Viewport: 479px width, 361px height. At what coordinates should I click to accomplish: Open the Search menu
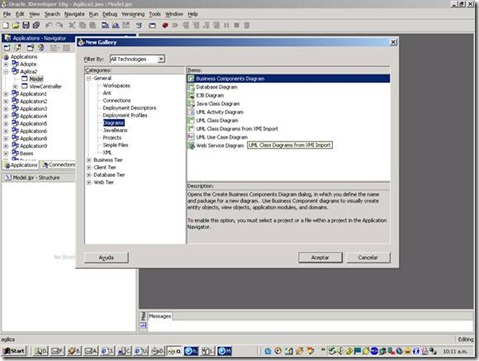[52, 14]
